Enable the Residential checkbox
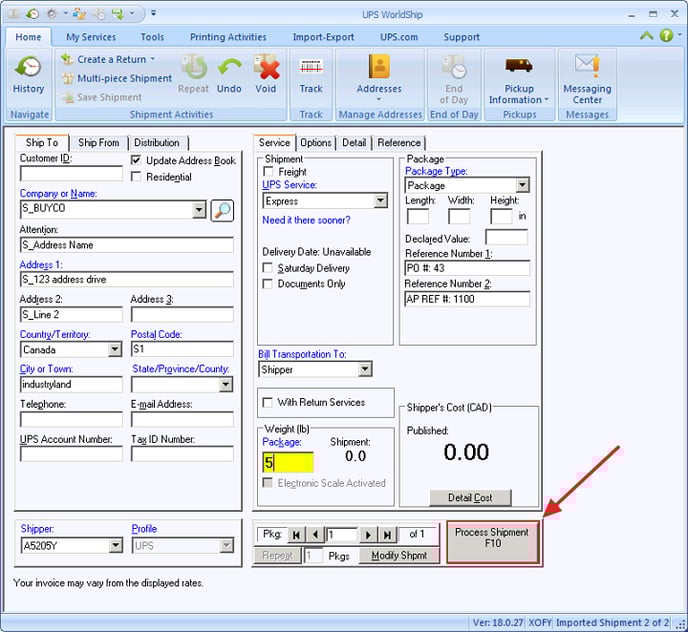Viewport: 688px width, 632px height. [x=137, y=177]
